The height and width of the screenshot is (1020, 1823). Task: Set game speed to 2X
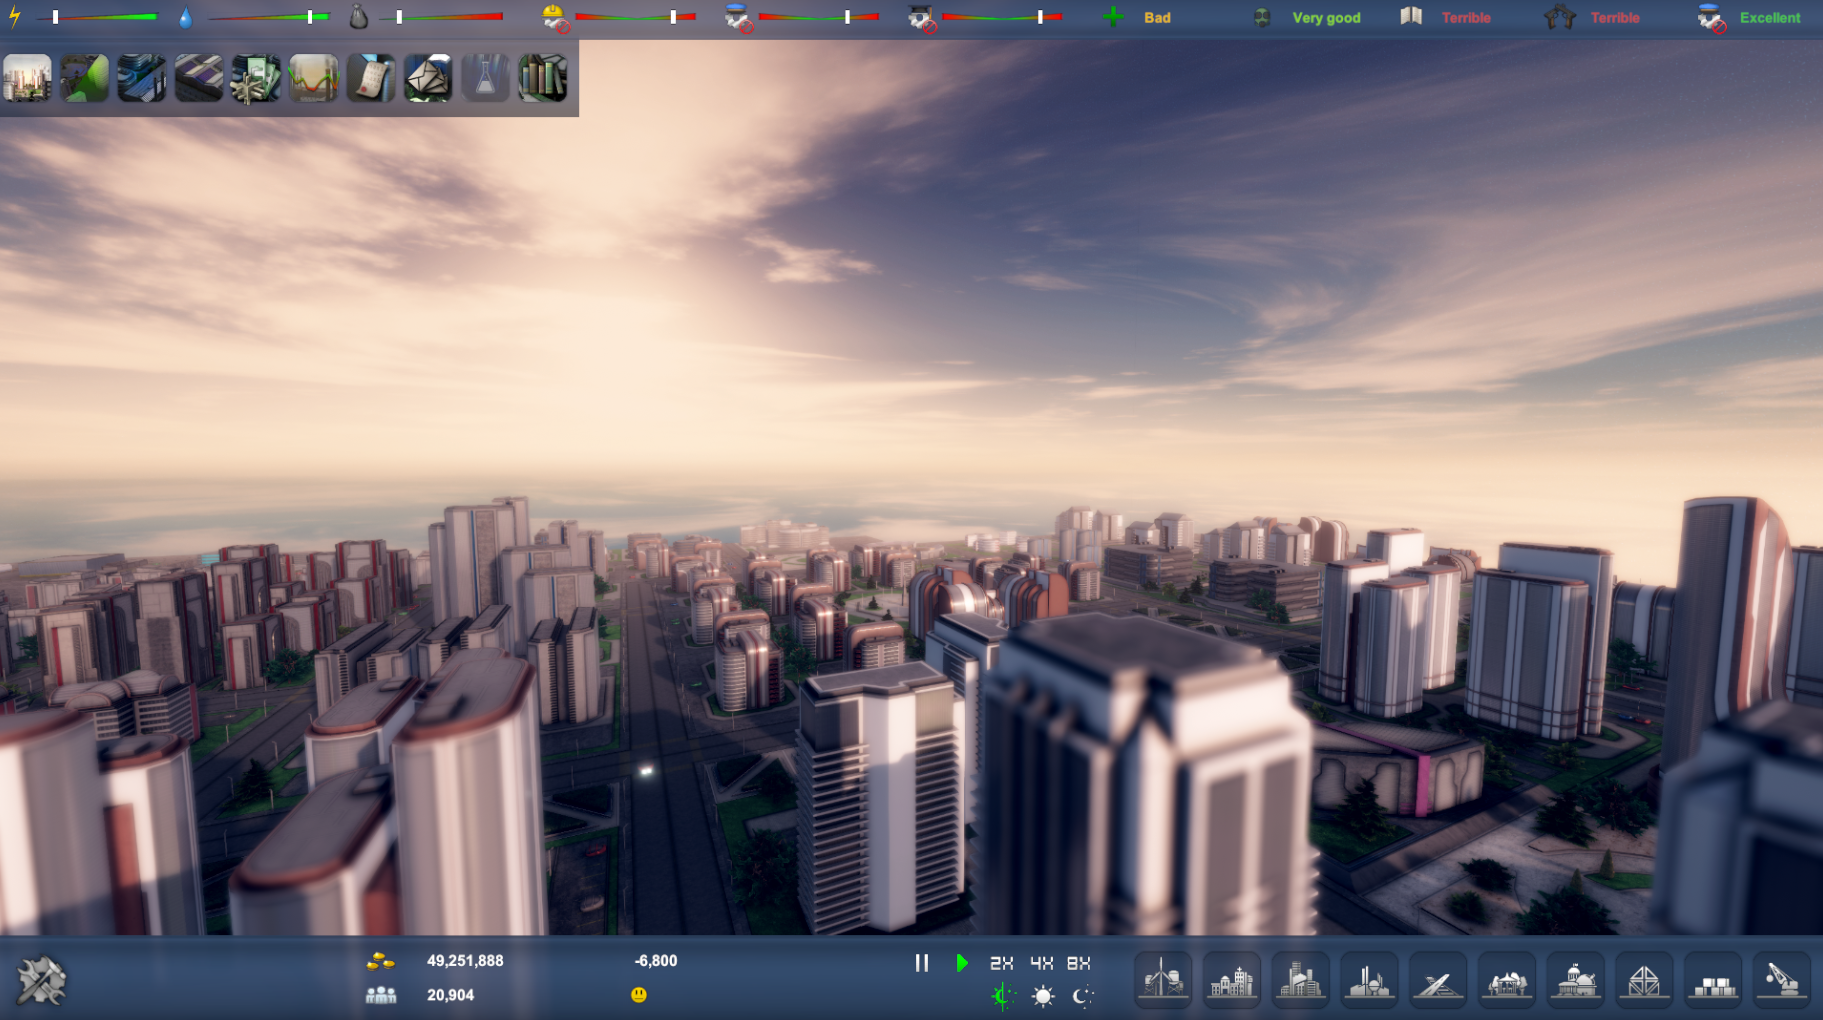[x=1001, y=962]
